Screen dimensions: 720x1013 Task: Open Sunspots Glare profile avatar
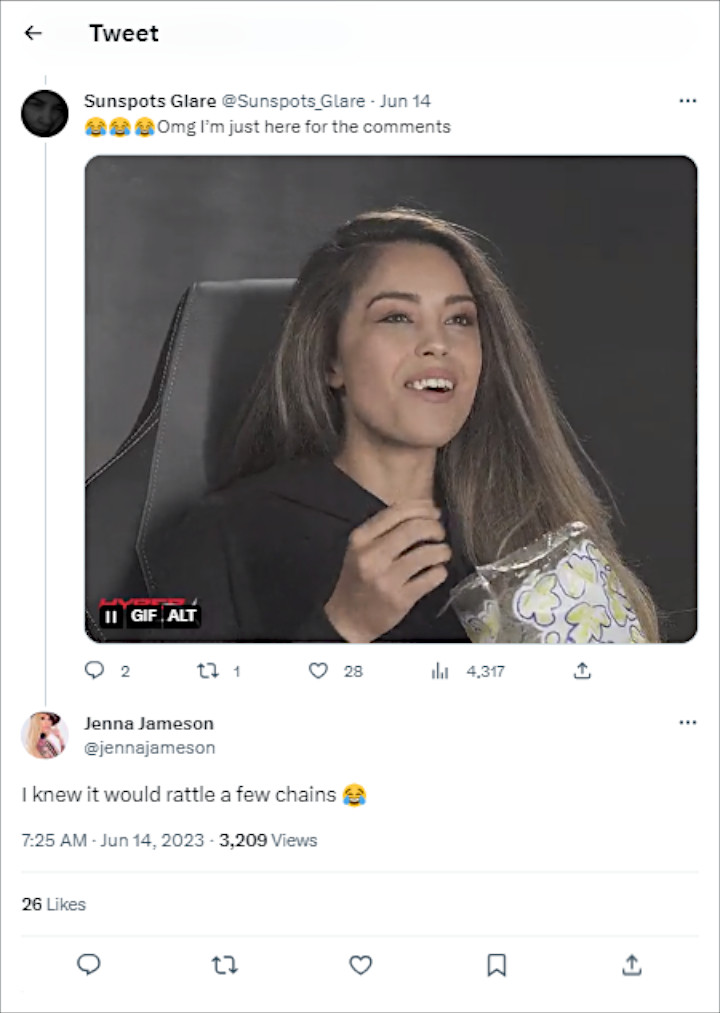coord(45,114)
